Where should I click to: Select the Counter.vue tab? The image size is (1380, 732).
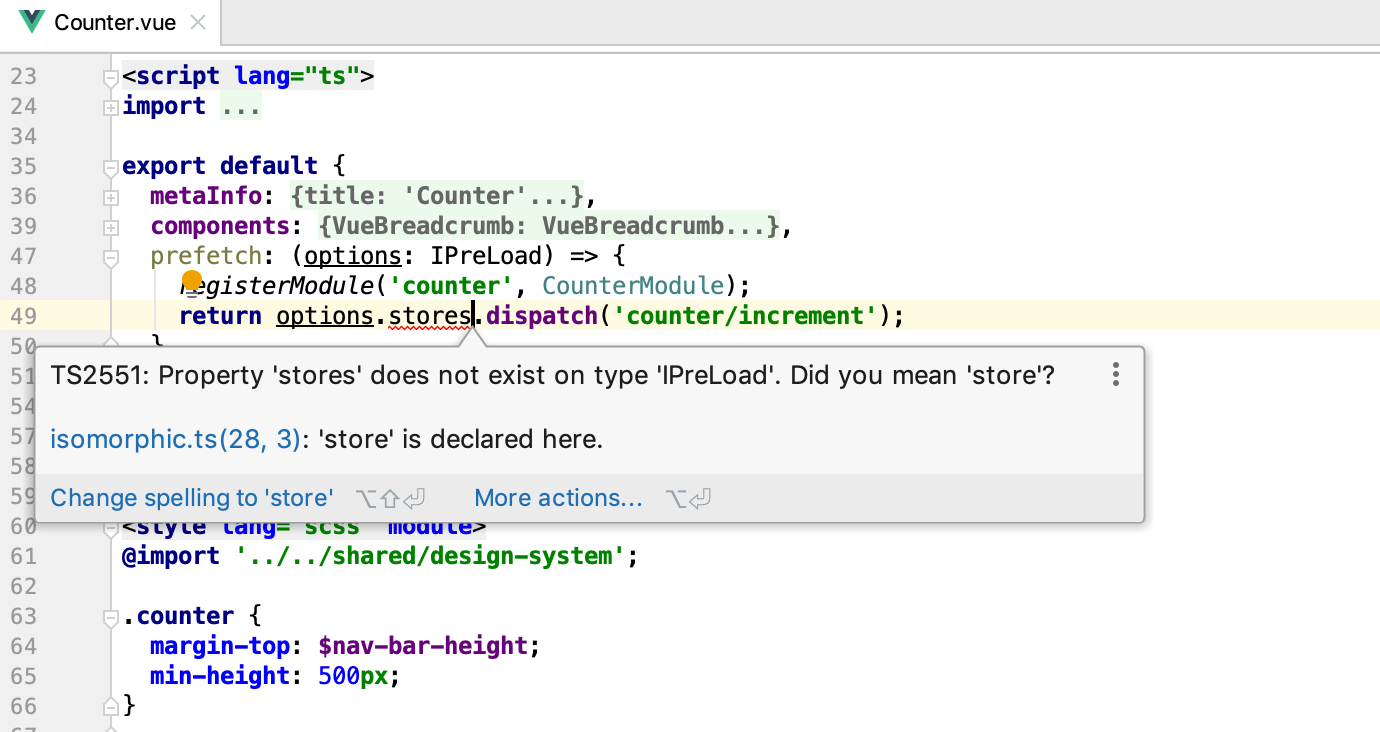pos(115,22)
